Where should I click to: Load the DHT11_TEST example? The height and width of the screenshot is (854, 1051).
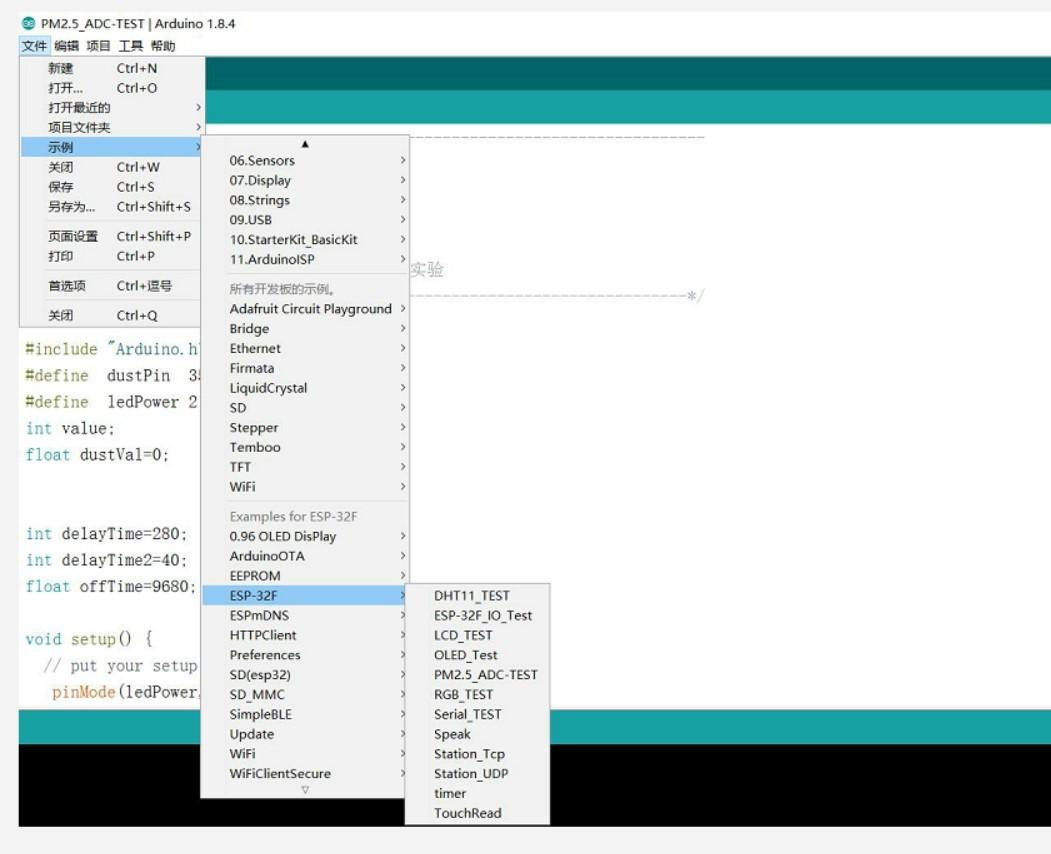(477, 595)
